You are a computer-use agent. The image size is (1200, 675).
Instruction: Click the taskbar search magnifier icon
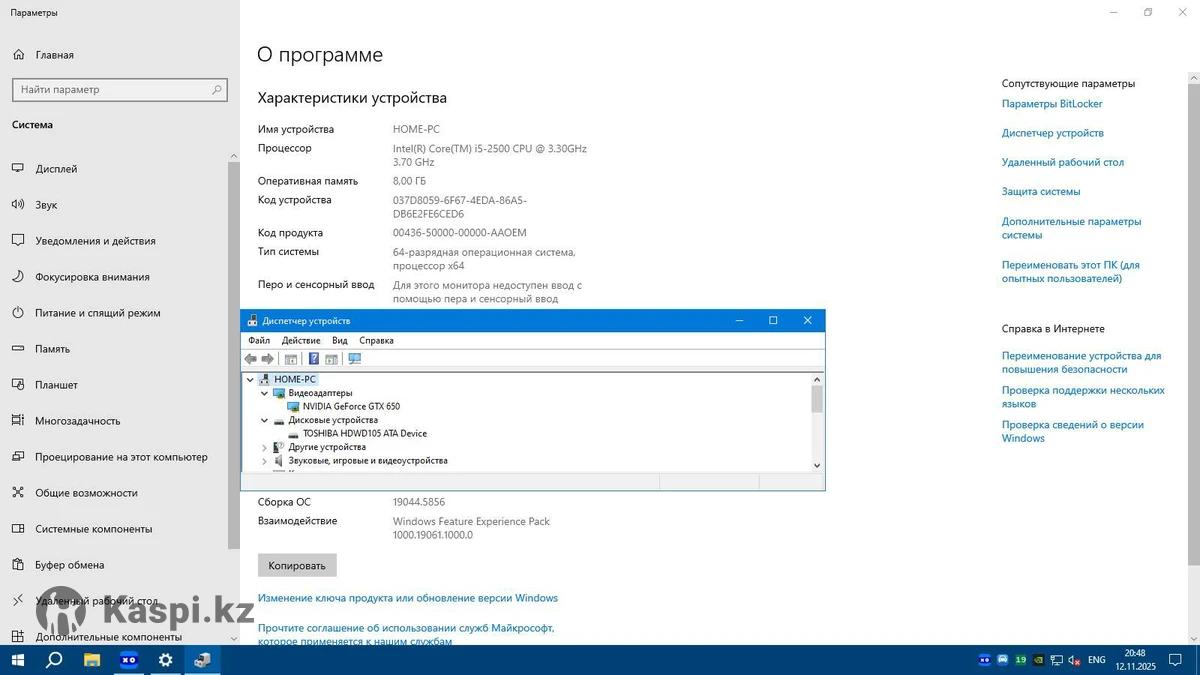55,660
